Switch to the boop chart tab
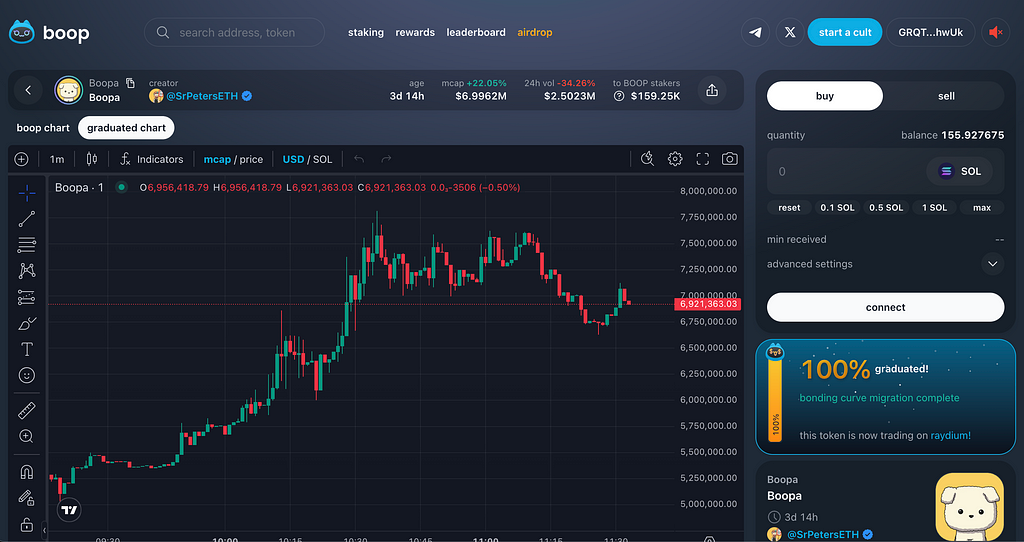Screen dimensions: 1024x542 tap(43, 128)
